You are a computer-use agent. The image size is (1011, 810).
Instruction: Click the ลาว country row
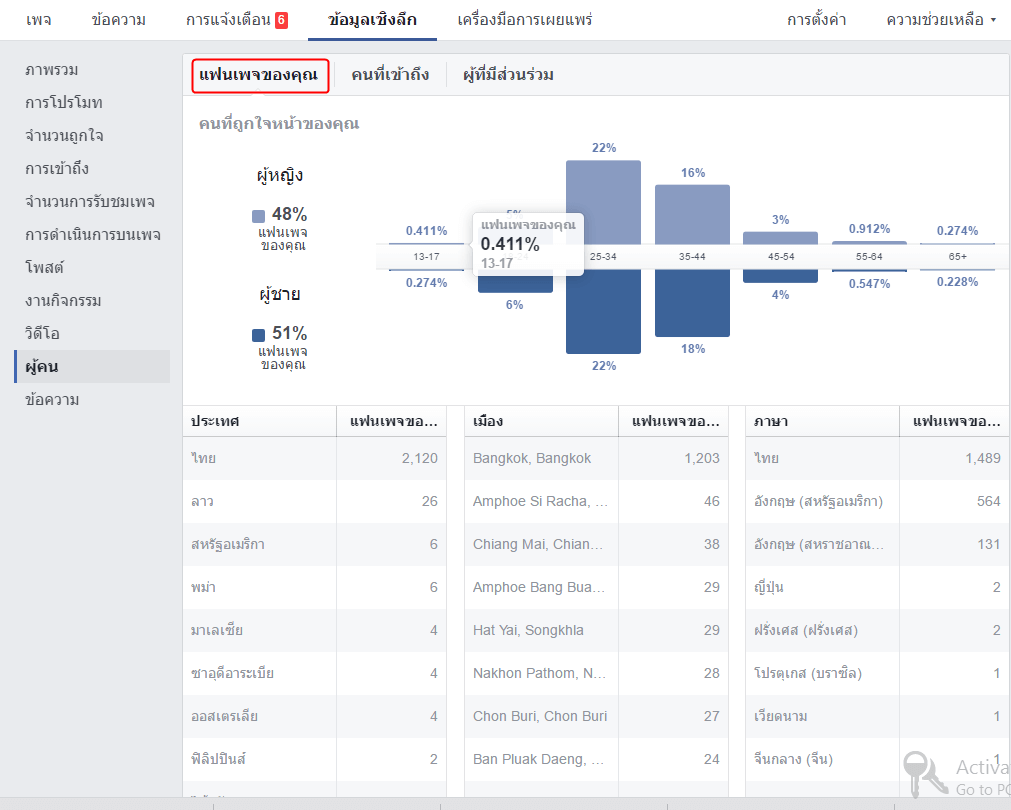315,501
